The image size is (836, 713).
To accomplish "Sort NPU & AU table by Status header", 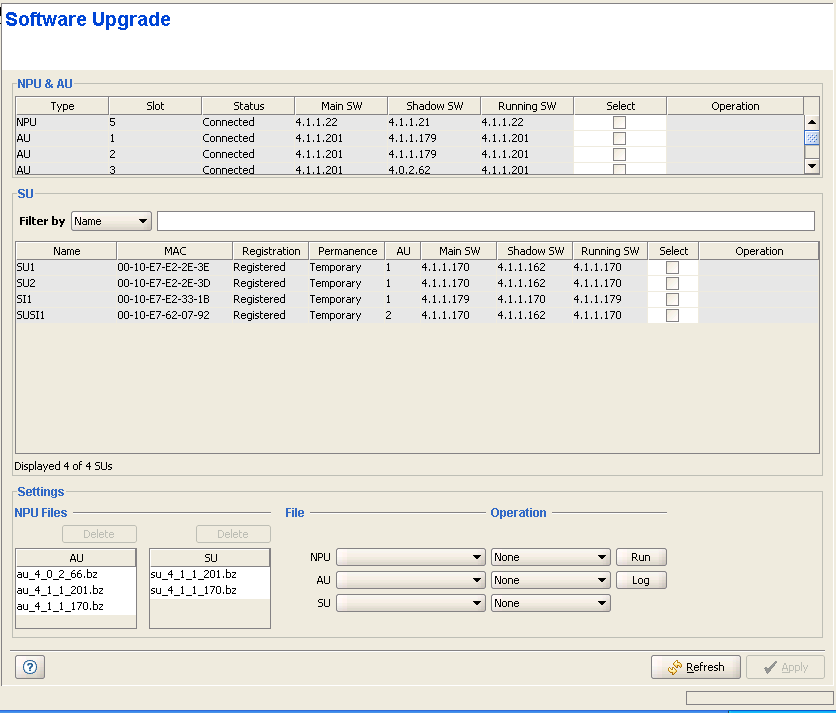I will 248,106.
